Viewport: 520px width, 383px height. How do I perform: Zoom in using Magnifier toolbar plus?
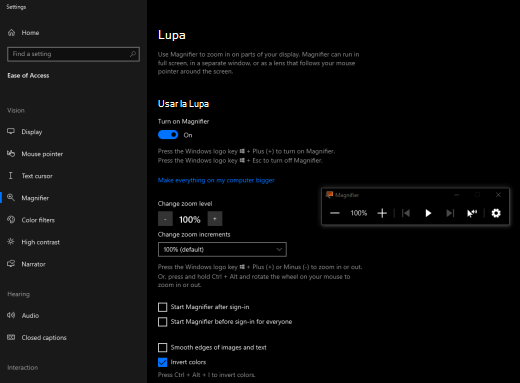click(x=382, y=213)
